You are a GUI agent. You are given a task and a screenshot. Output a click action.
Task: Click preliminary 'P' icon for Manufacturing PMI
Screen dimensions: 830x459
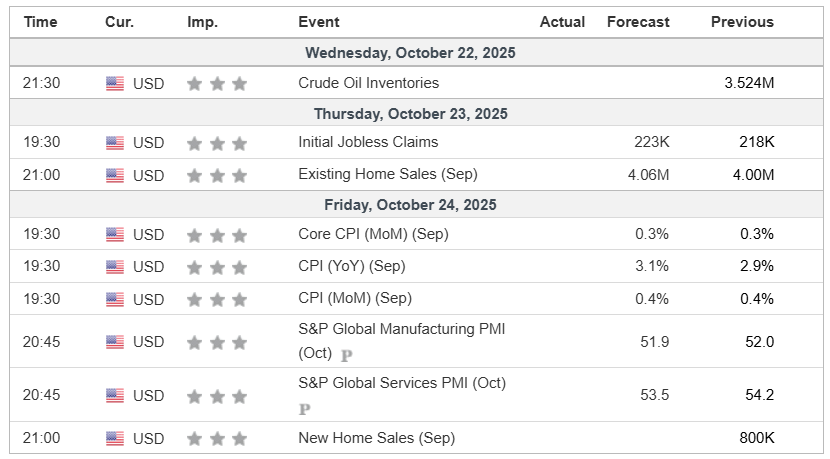point(347,355)
